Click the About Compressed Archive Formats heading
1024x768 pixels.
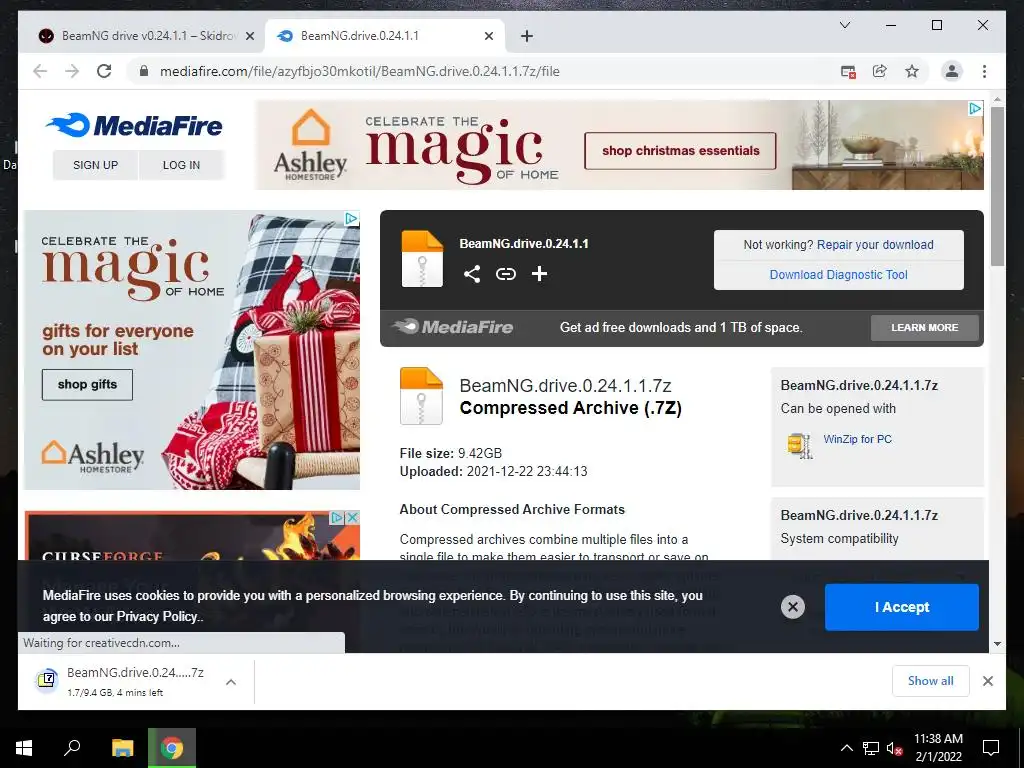[x=512, y=509]
